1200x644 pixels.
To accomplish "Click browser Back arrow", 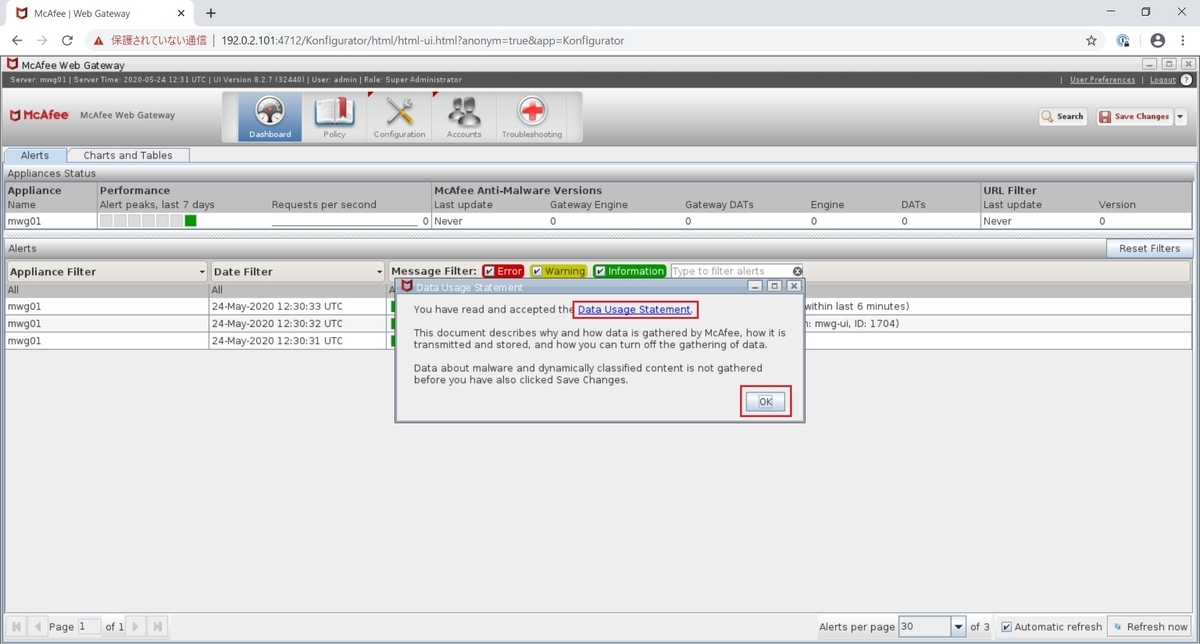I will 17,40.
